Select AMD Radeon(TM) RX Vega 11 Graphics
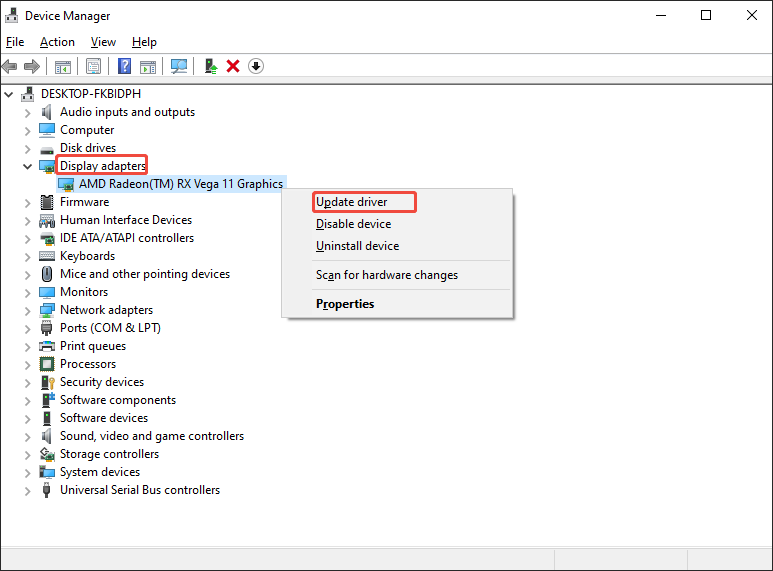Viewport: 773px width, 571px height. click(x=181, y=184)
